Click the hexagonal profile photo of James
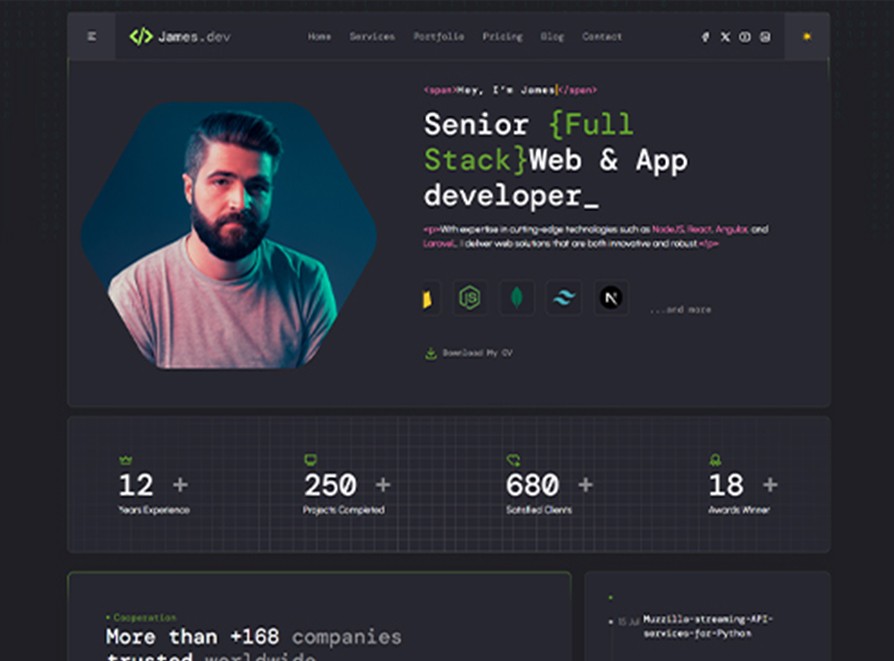 pos(228,235)
